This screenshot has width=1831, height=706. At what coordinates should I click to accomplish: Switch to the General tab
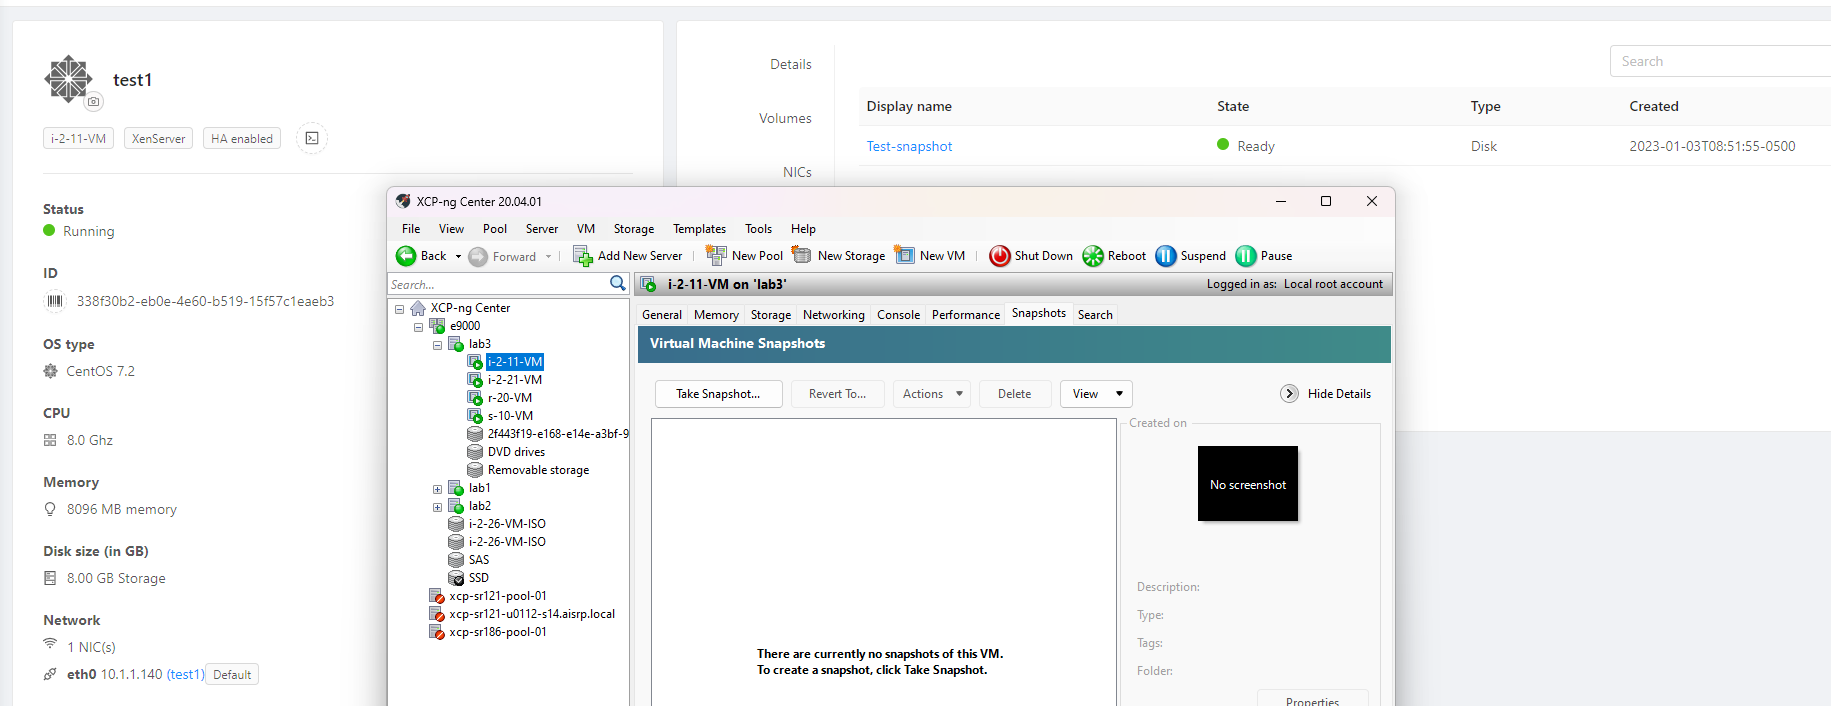click(662, 315)
